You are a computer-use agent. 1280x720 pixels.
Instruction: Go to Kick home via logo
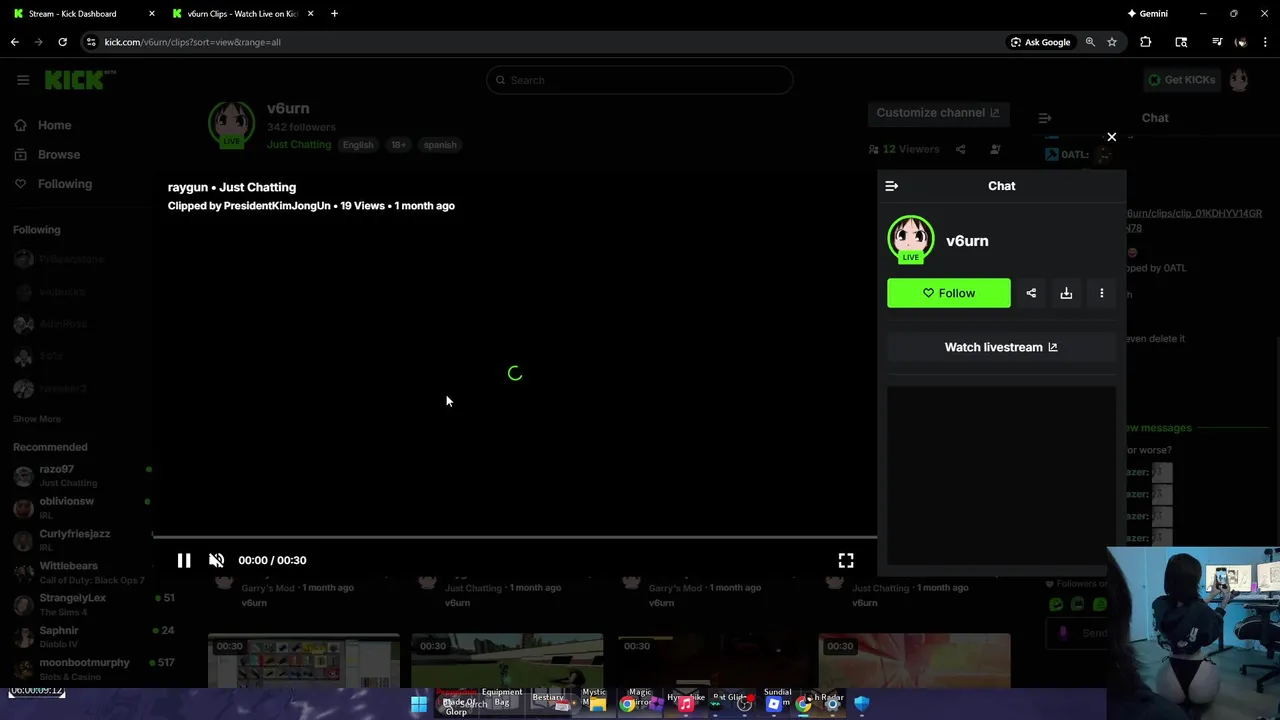pos(80,80)
